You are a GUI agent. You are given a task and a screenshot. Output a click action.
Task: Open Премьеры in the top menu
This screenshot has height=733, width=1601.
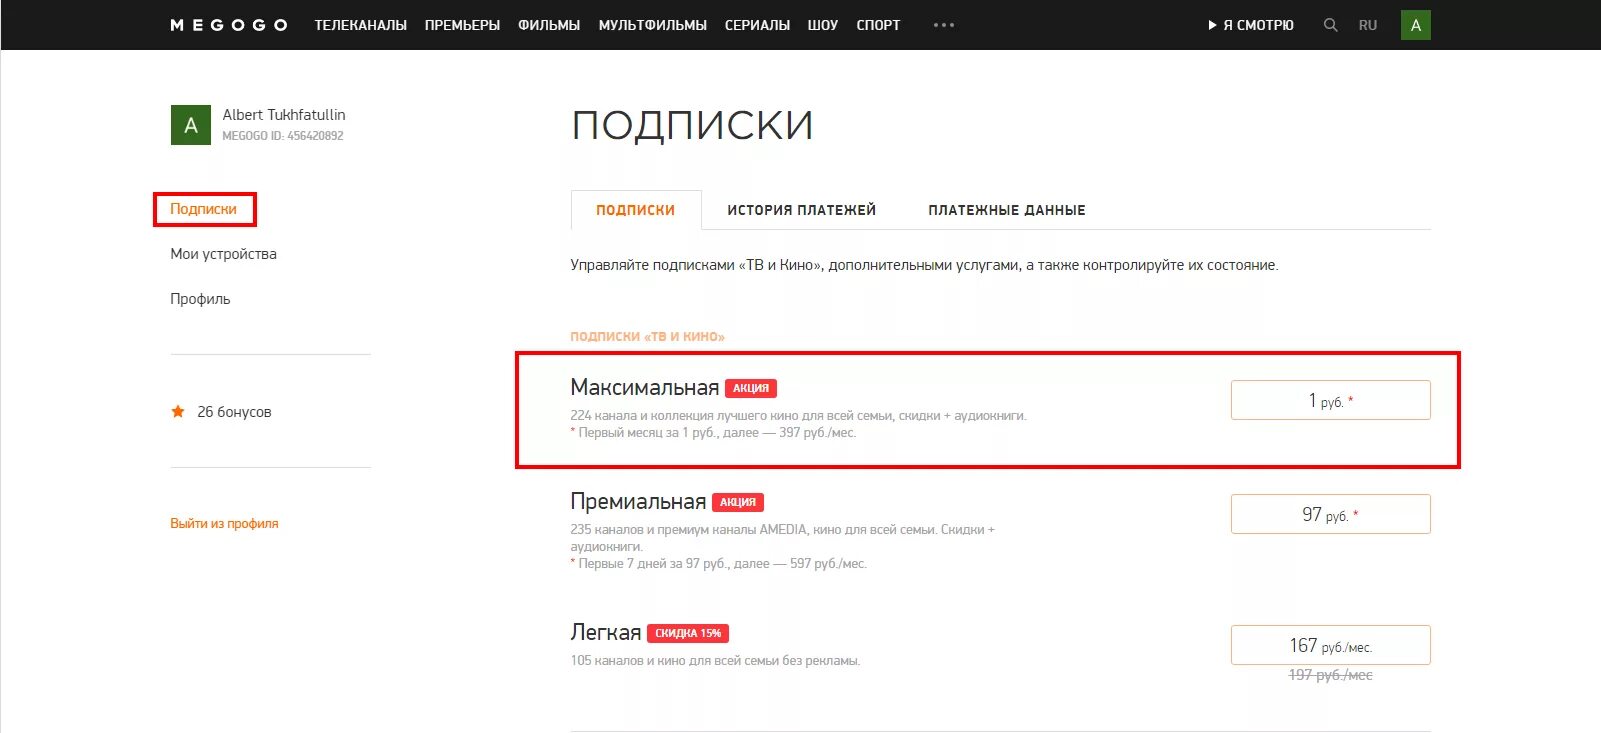462,25
